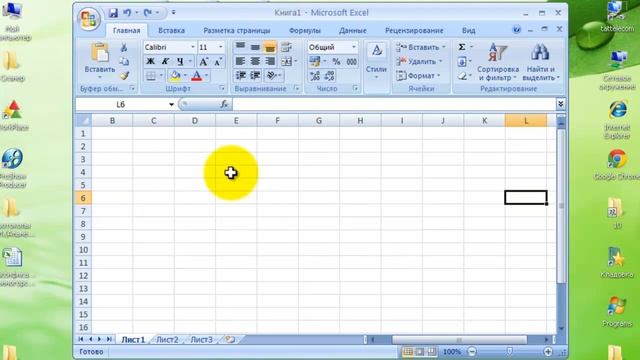Viewport: 640px width, 360px height.
Task: Apply accounting currency format
Action: (x=315, y=62)
